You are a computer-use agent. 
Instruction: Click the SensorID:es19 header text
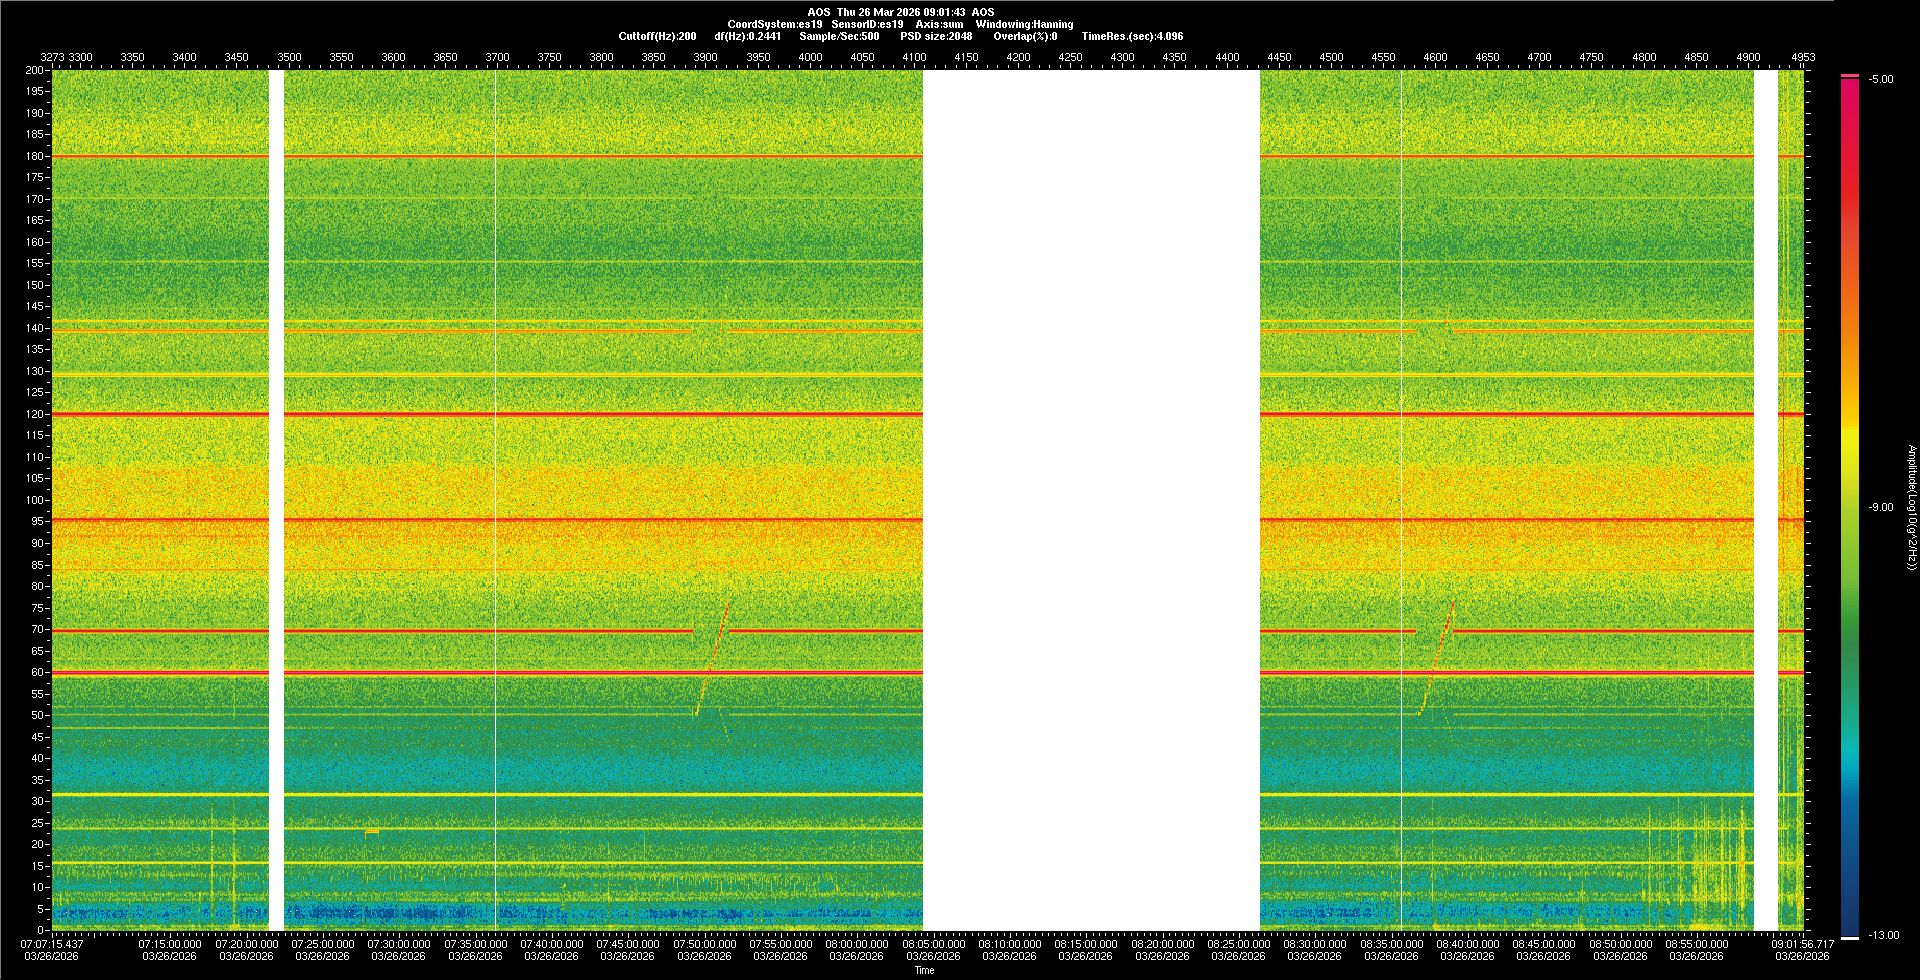[867, 24]
